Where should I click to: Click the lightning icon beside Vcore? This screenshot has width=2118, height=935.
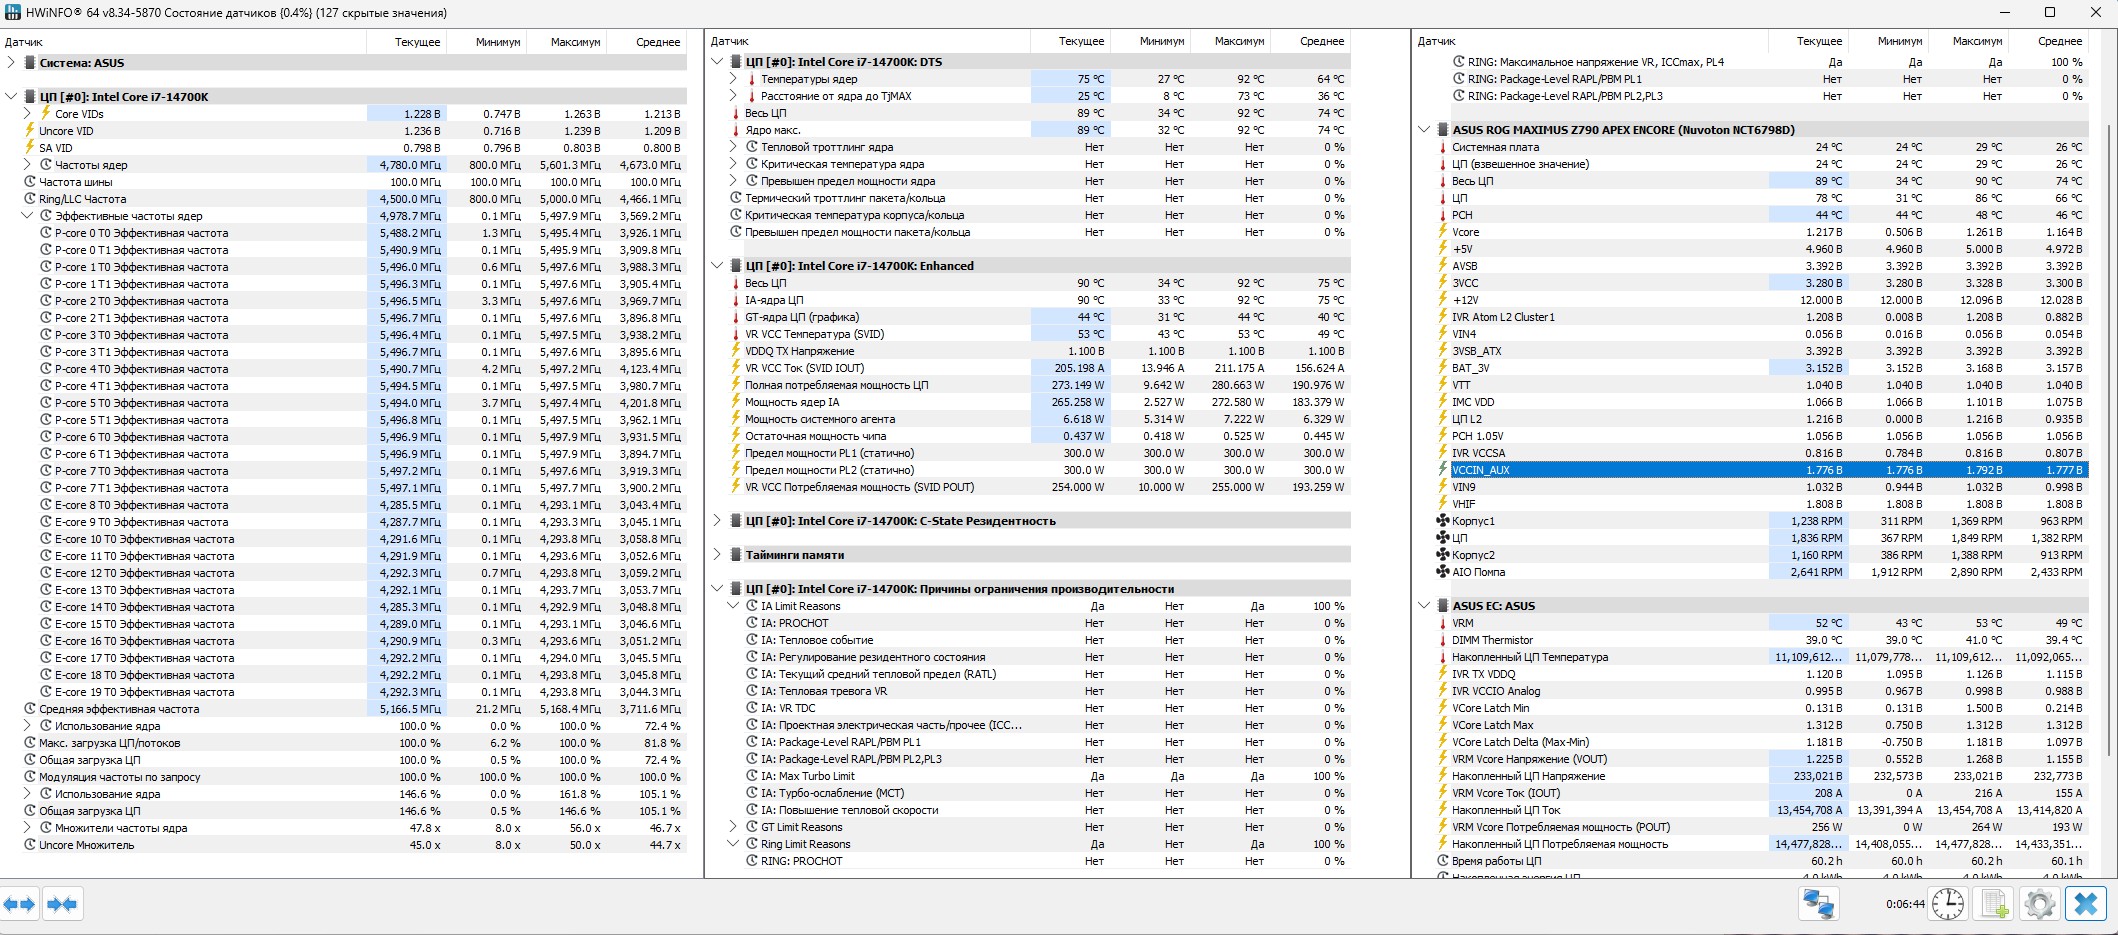(x=1442, y=232)
